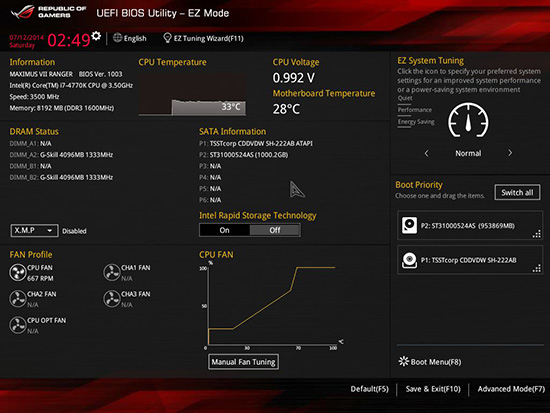Click Intel Core i7-4770K CPU info line
The width and height of the screenshot is (550, 413).
point(71,85)
